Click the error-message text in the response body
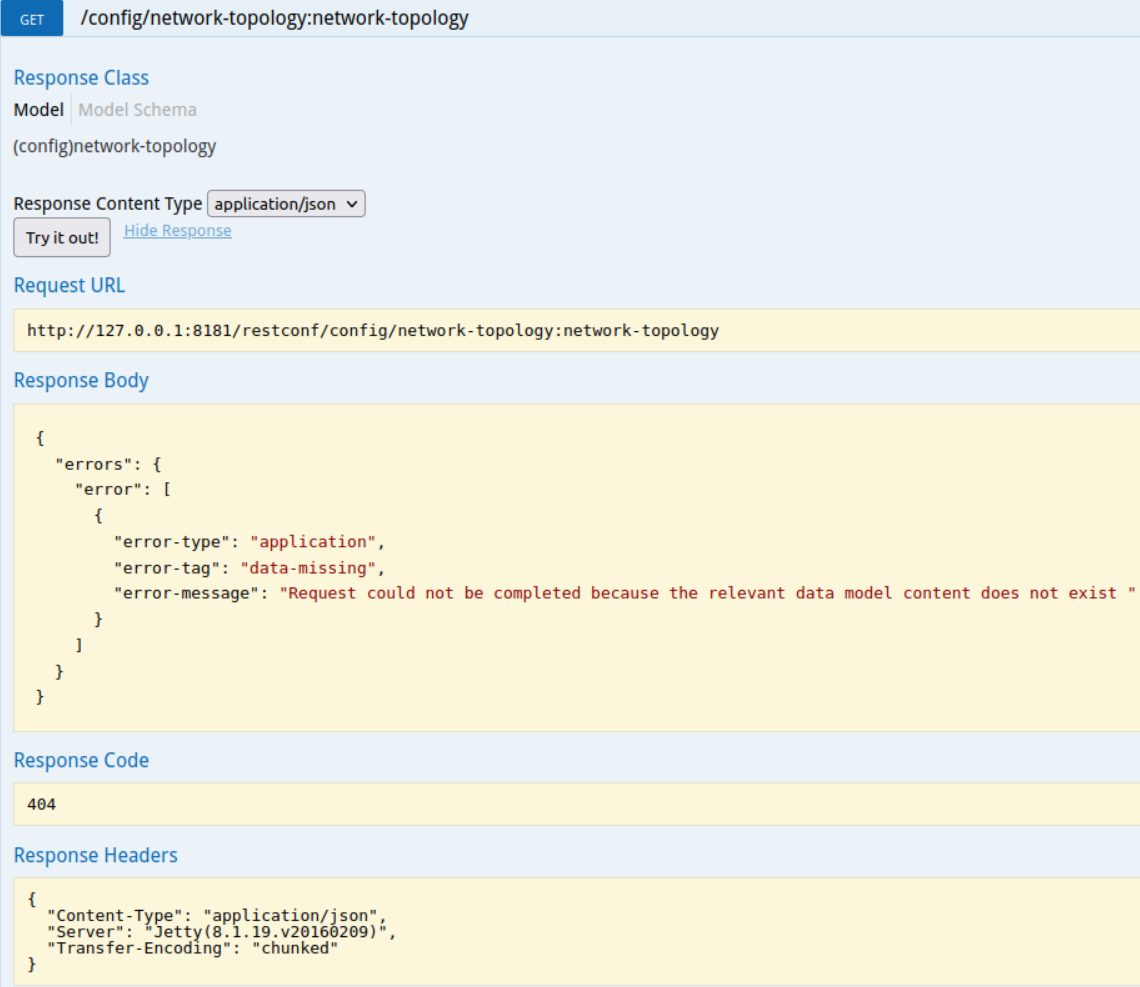1140x987 pixels. [708, 593]
